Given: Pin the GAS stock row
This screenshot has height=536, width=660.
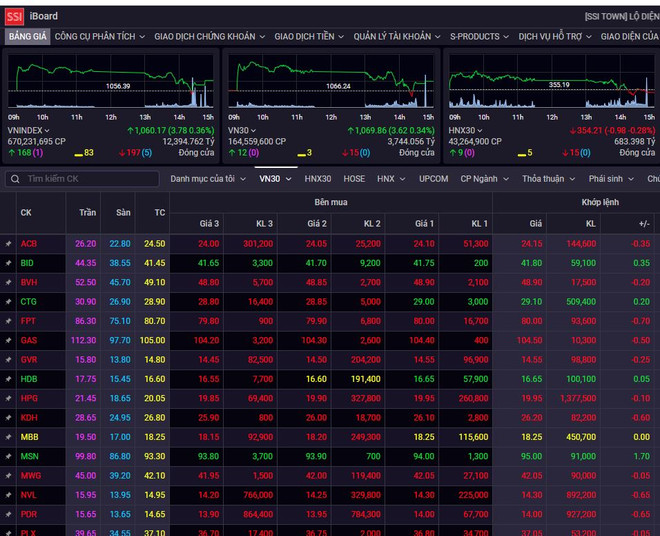Looking at the screenshot, I should [x=8, y=340].
